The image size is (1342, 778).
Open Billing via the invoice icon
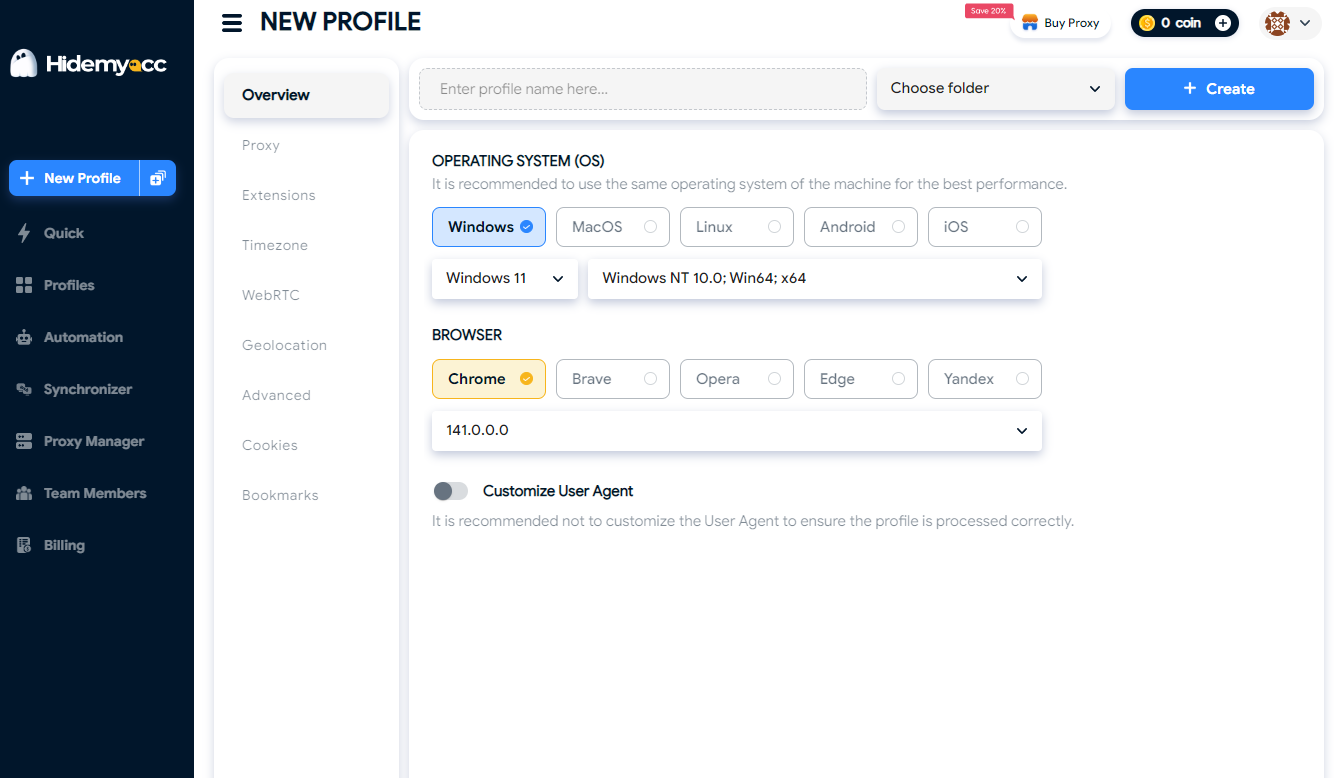25,545
